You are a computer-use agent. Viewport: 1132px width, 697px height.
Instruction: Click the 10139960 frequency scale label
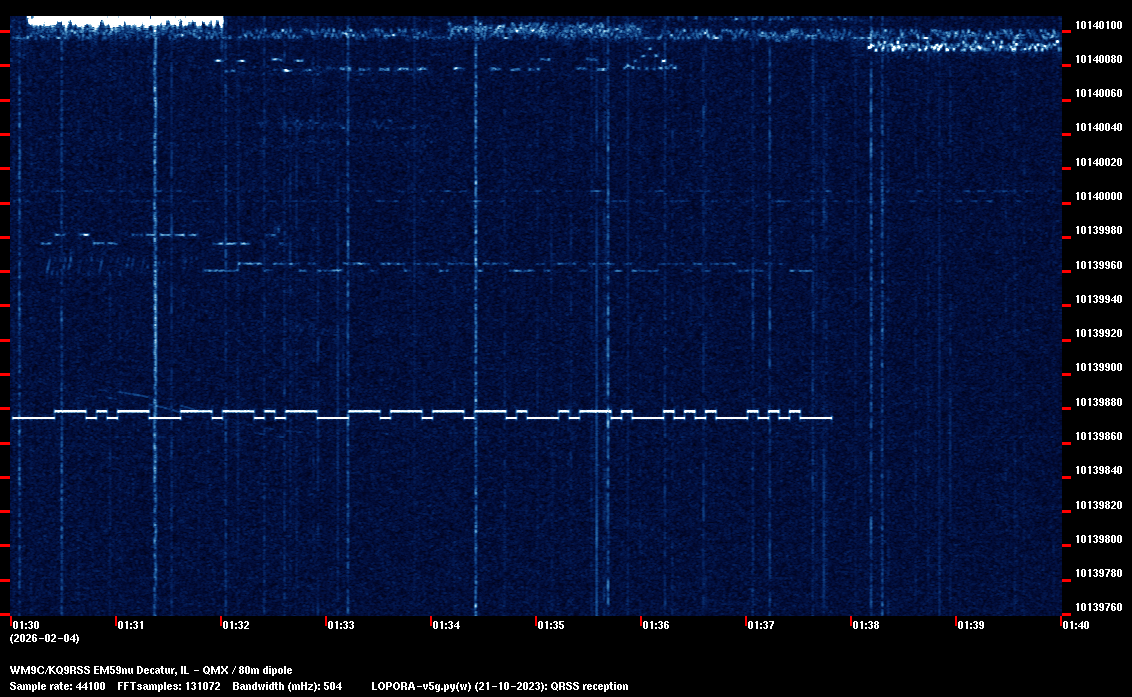tap(1097, 265)
